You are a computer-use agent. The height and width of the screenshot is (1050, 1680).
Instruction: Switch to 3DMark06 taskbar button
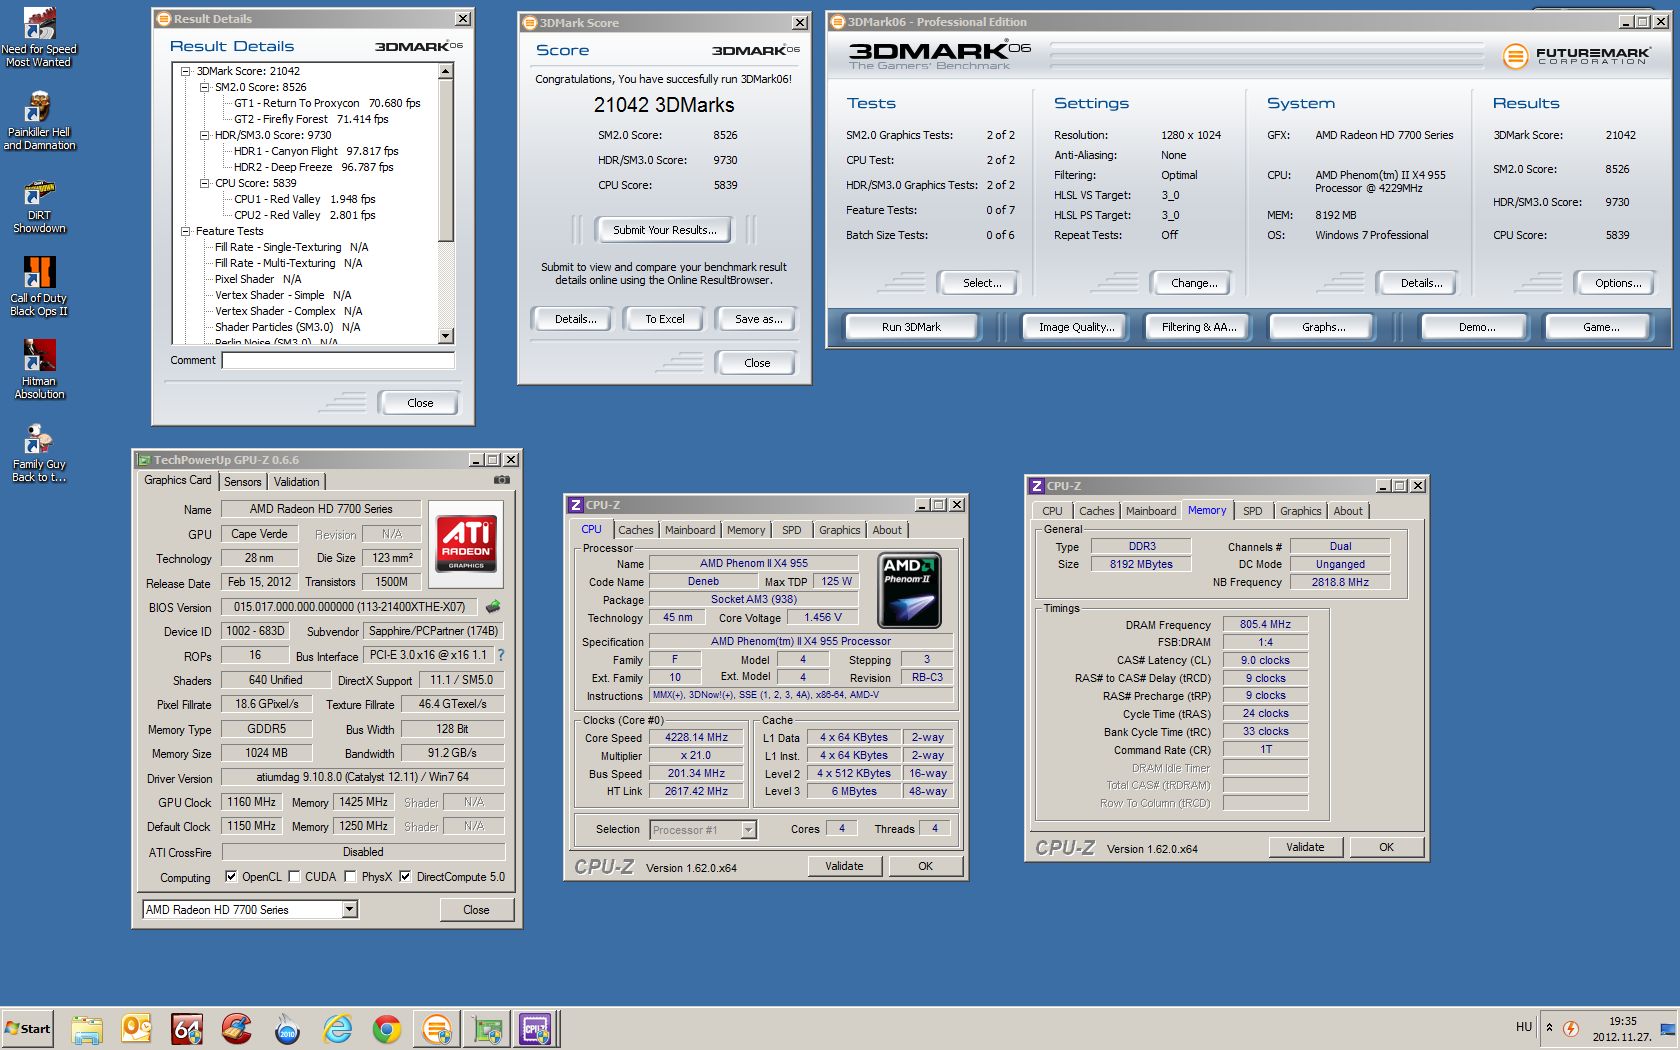437,1028
